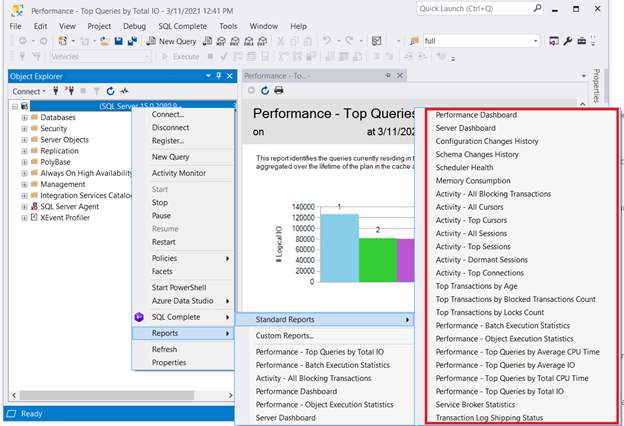Click the Undo arrow icon in toolbar
Viewport: 624px width, 426px height.
pos(327,41)
